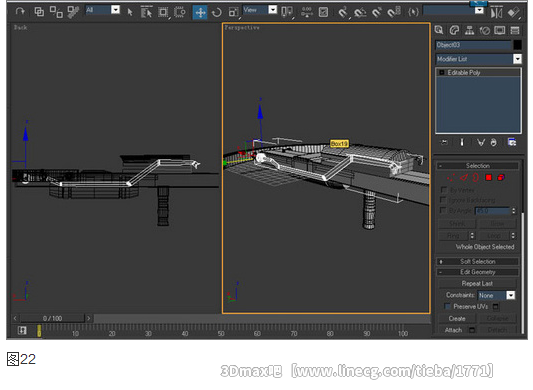Viewport: 533px width, 390px height.
Task: Switch to the Motion panel tab
Action: pyautogui.click(x=485, y=30)
